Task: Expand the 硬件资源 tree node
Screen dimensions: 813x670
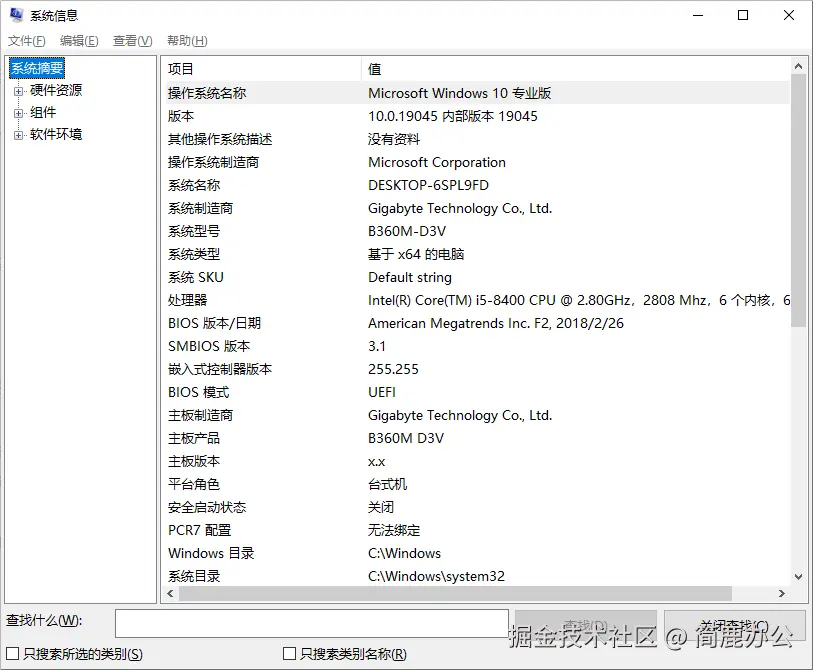Action: click(18, 89)
